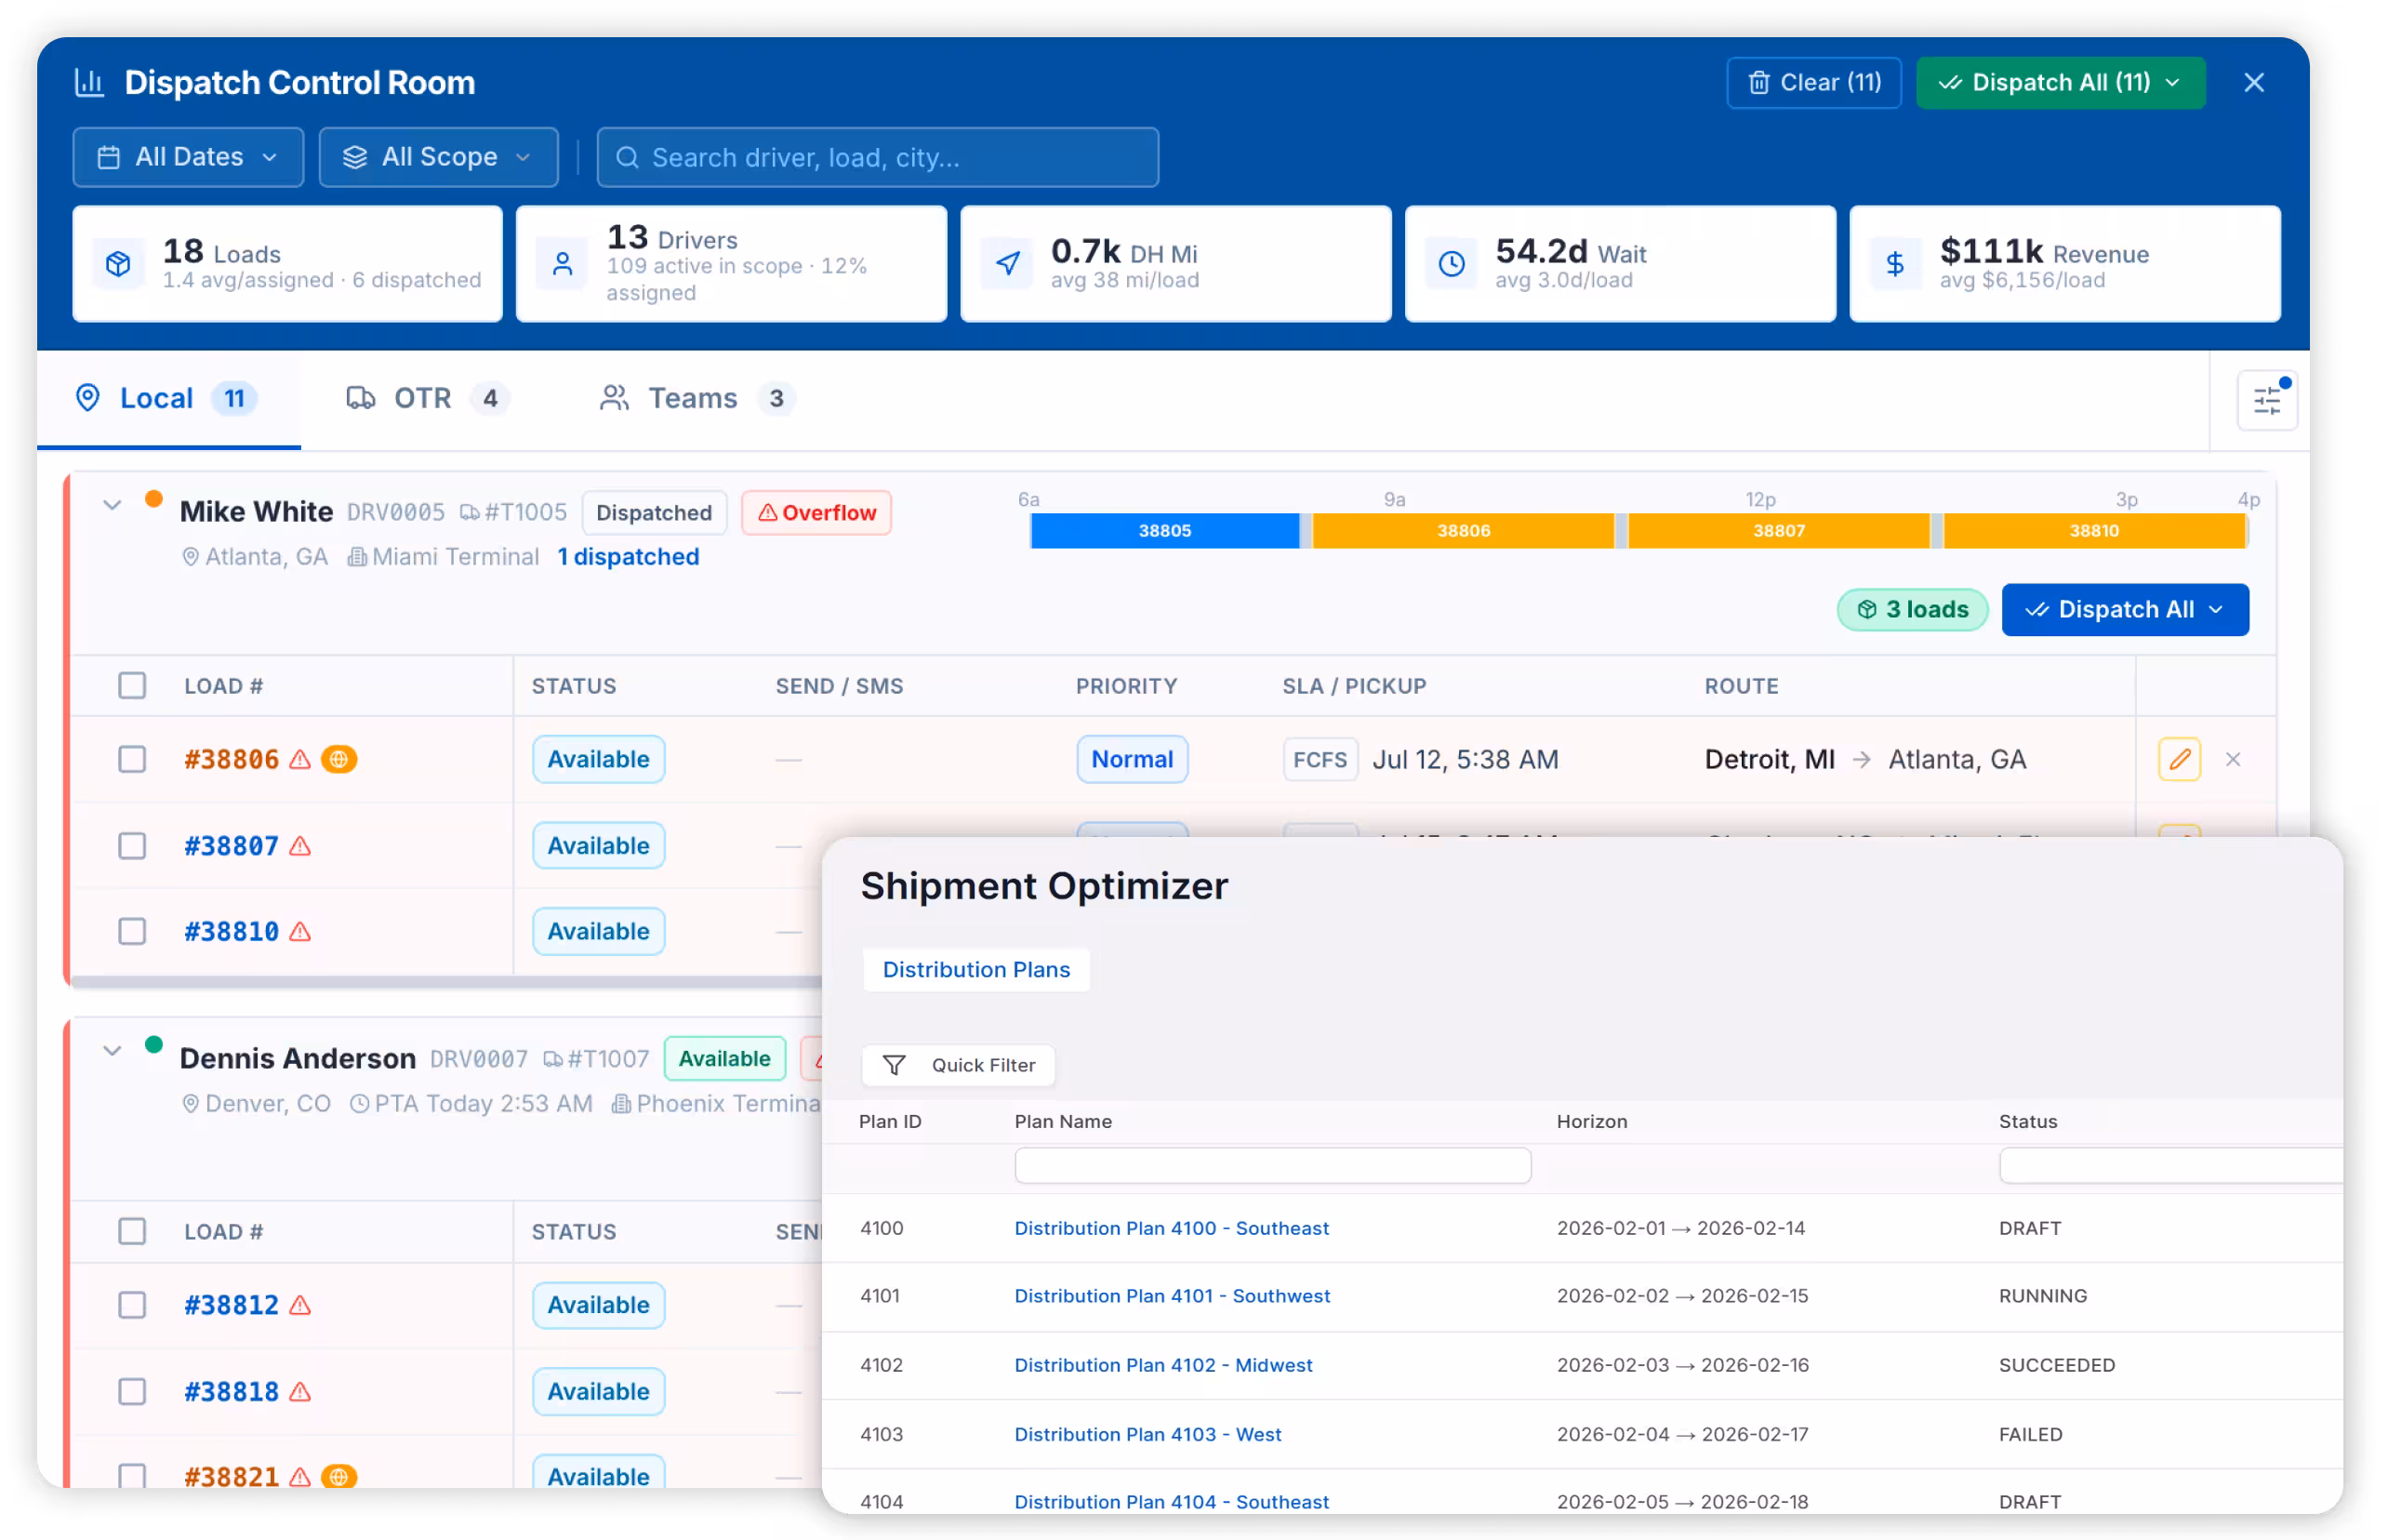Click the Plan Name filter input box
The width and height of the screenshot is (2388, 1540).
coord(1272,1166)
